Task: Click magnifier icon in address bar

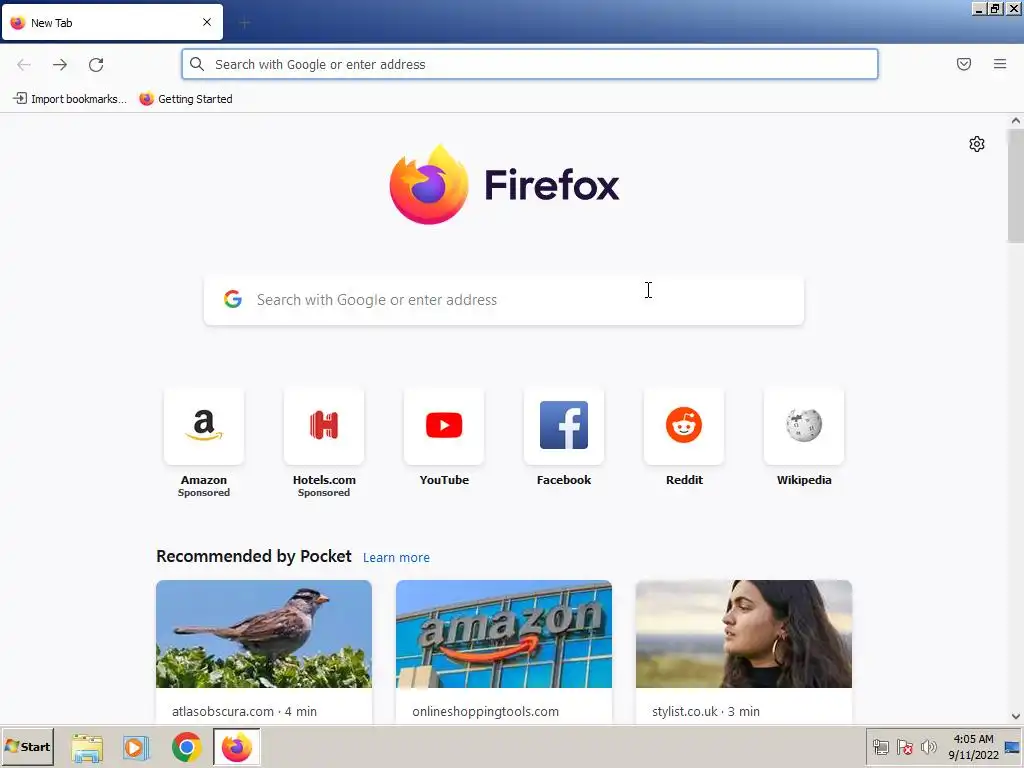Action: click(x=197, y=64)
